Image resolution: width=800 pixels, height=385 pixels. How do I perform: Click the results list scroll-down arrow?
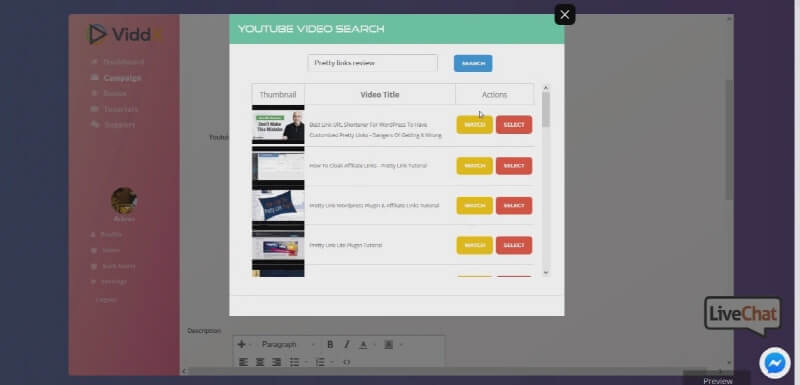click(x=546, y=273)
